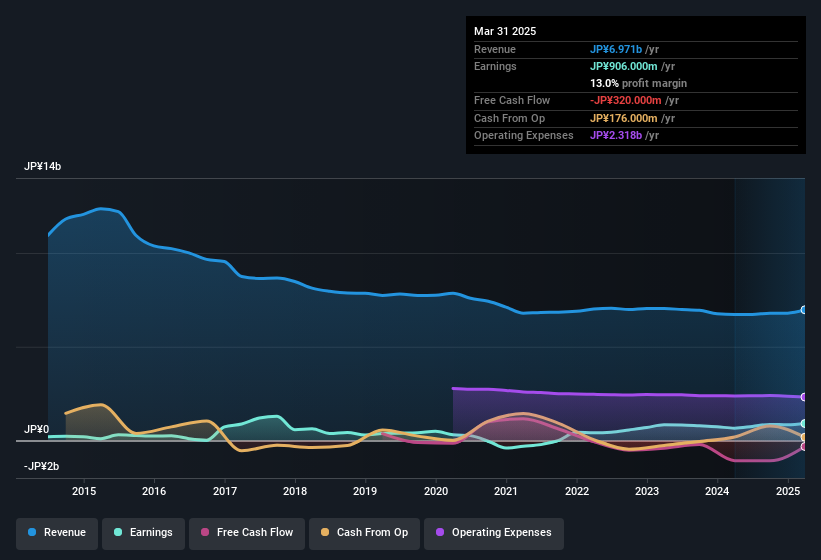Viewport: 821px width, 560px height.
Task: Click the JP¥176.000m cash from op value
Action: tap(624, 118)
